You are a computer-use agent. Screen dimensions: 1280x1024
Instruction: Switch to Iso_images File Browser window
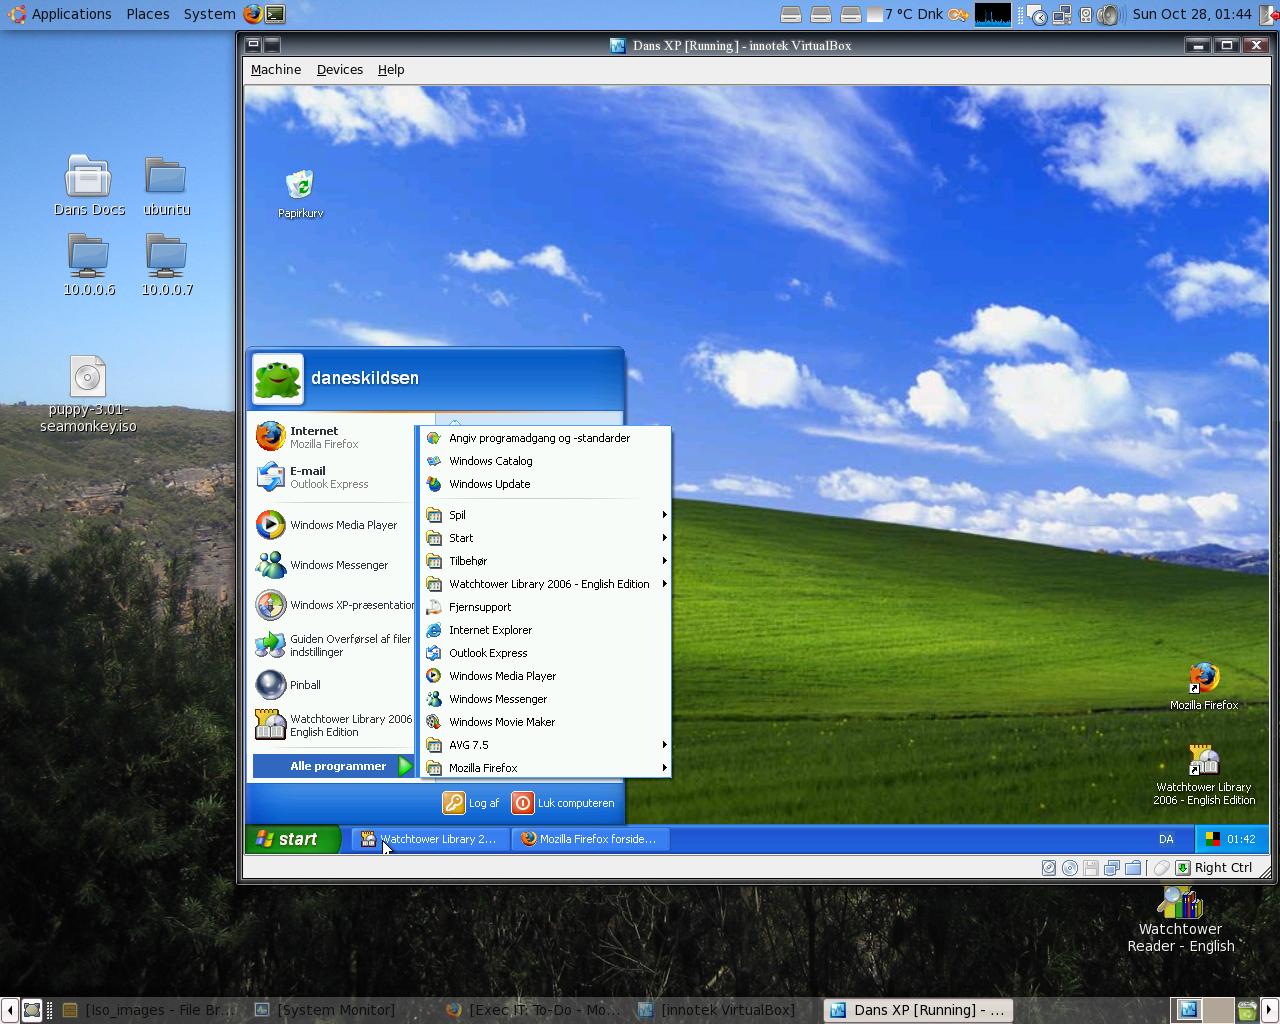pos(150,1010)
